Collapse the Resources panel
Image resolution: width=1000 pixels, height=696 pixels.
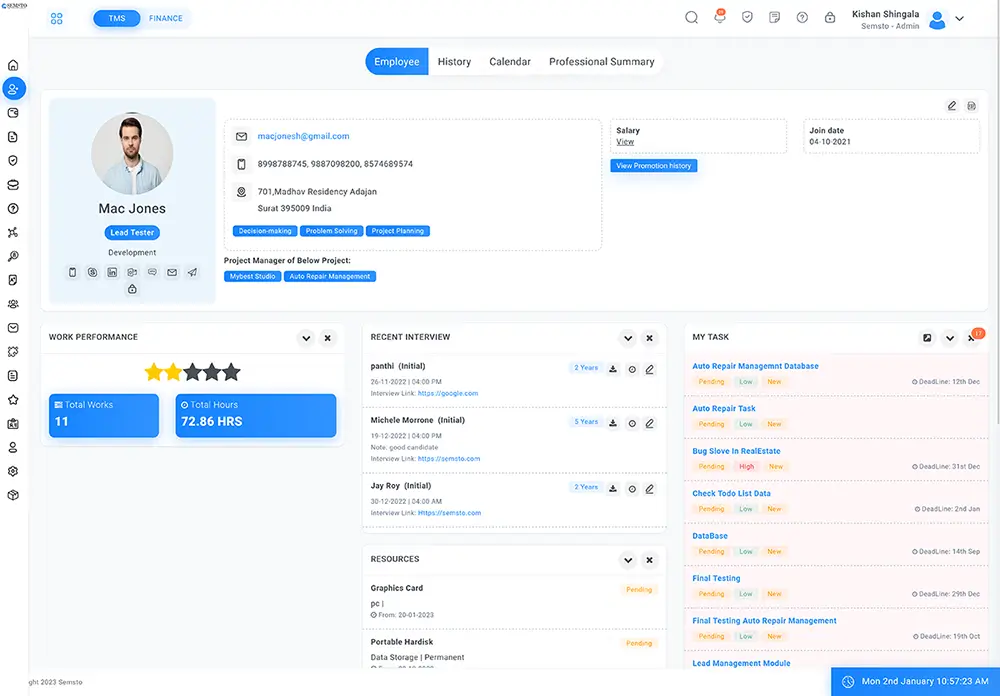628,560
